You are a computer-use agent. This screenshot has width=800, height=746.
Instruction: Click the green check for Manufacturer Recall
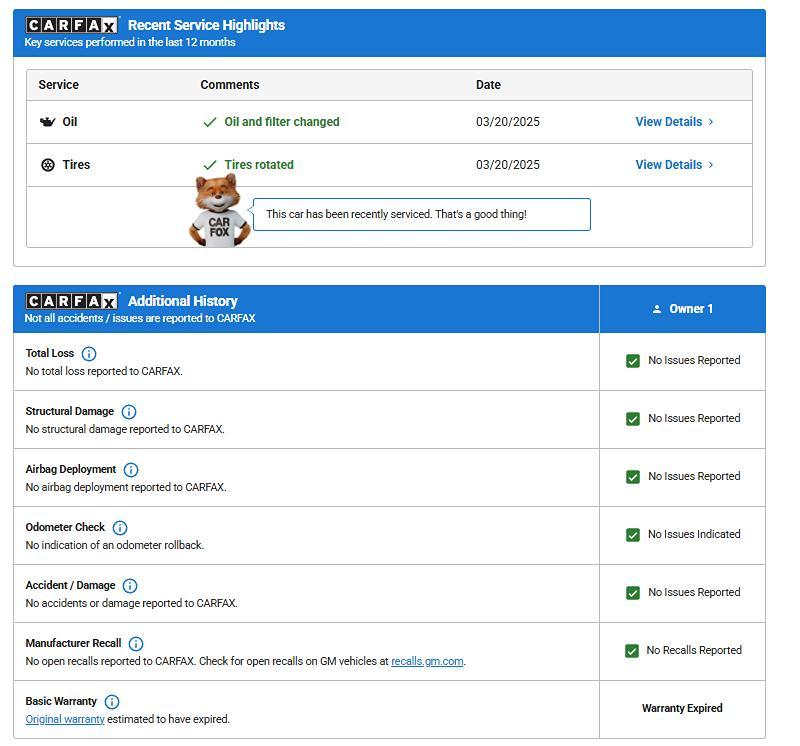(x=632, y=651)
